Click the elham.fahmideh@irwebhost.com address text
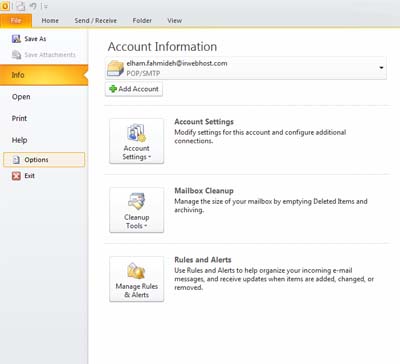 177,63
